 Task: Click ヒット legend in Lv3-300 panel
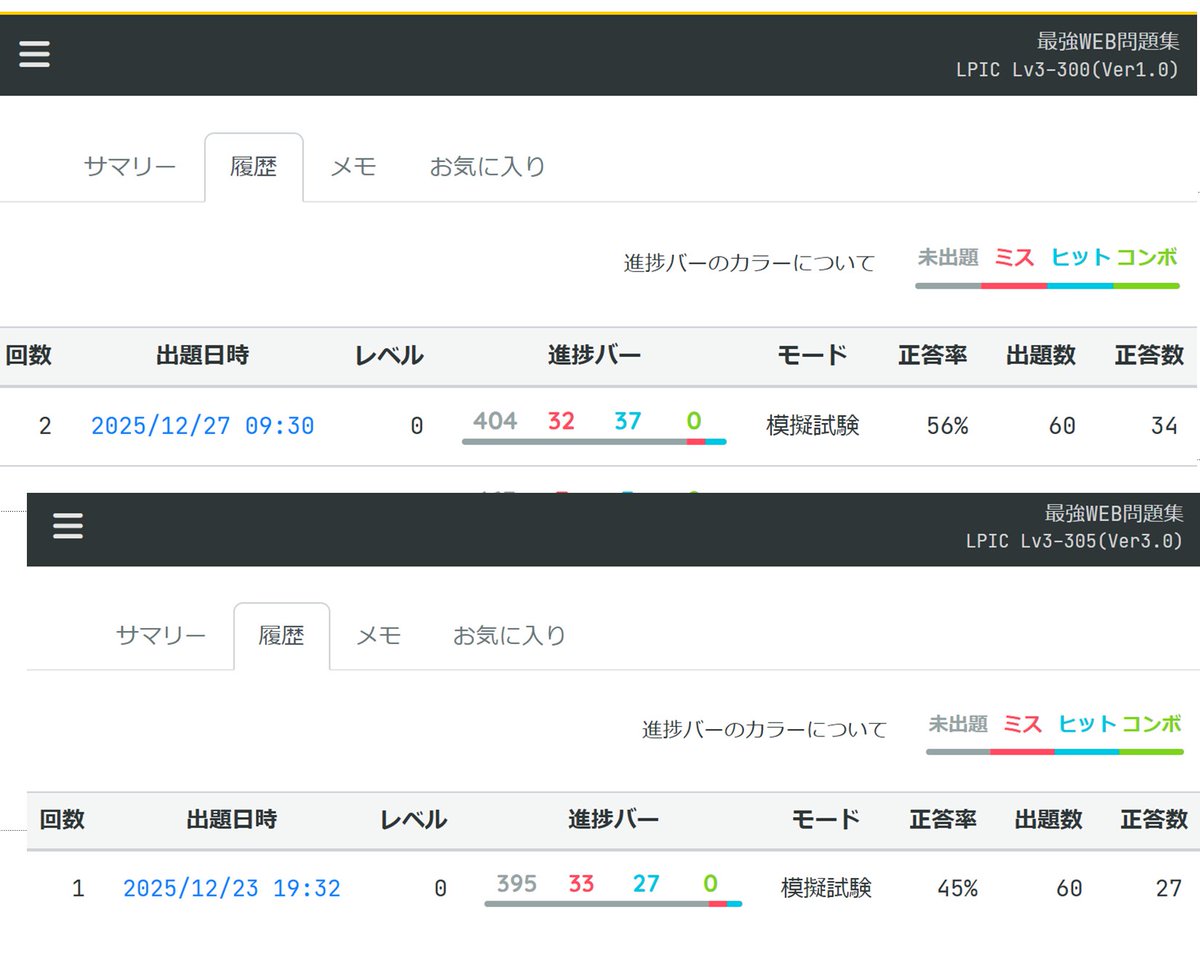1081,258
